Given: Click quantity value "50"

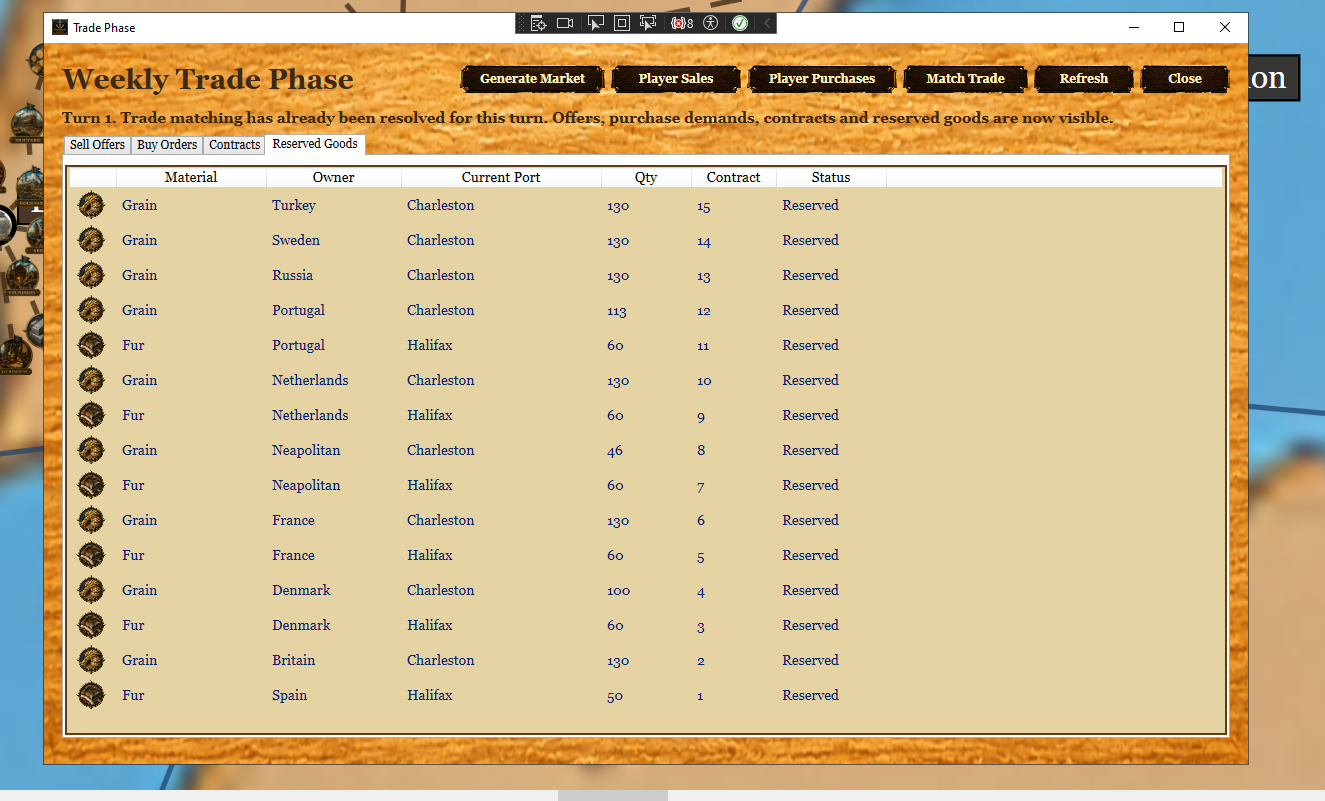Looking at the screenshot, I should 615,696.
